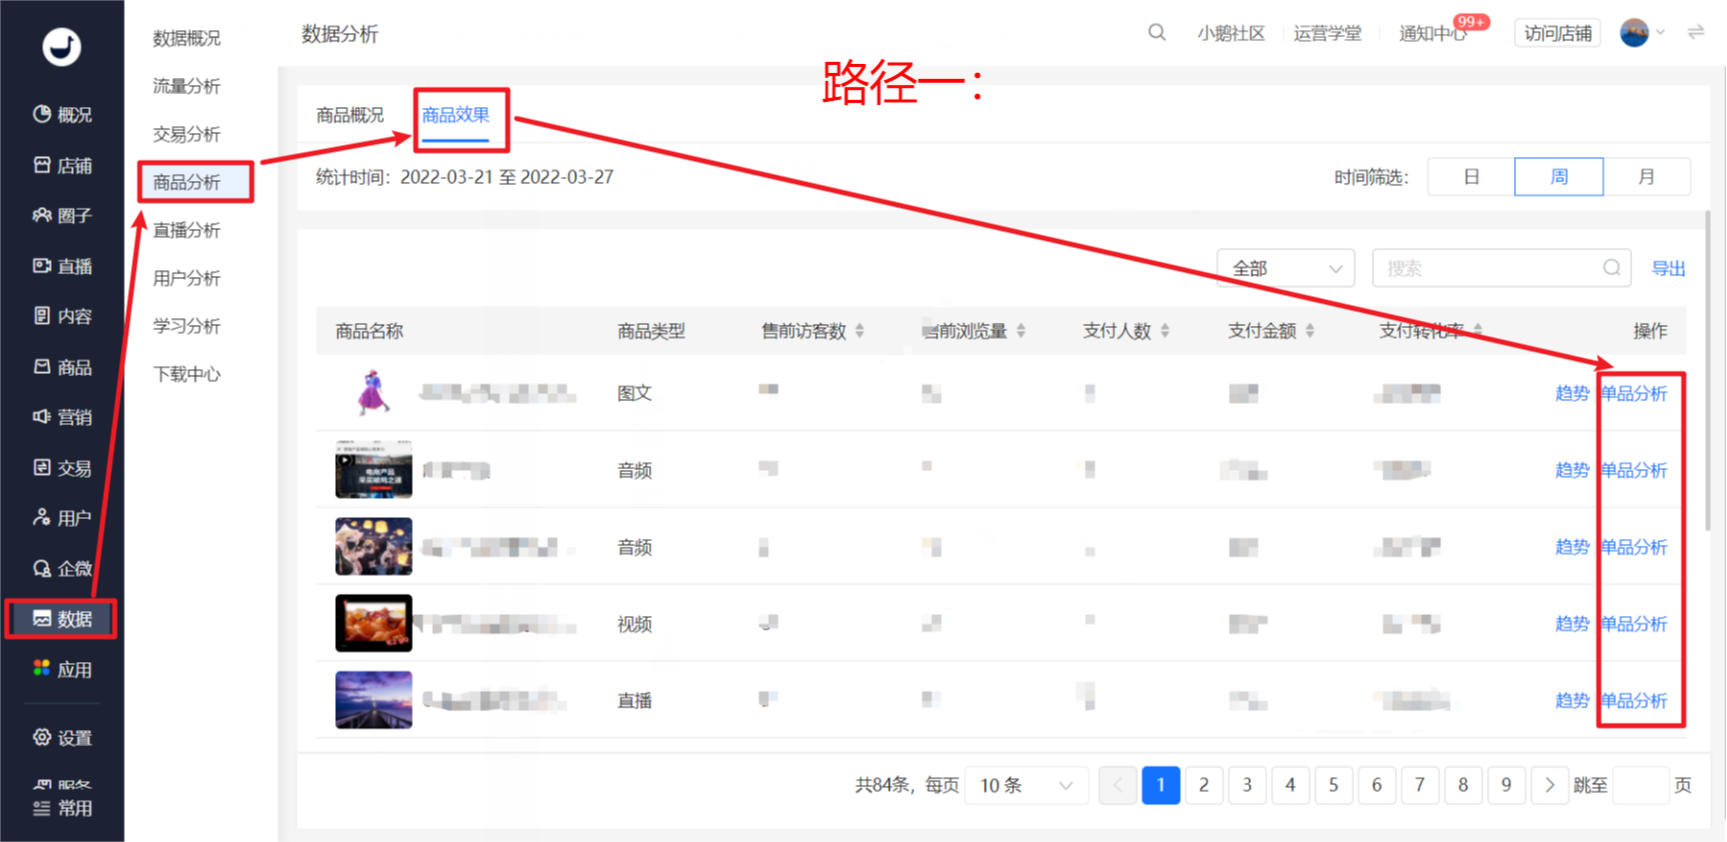Open 通知中心 notifications
This screenshot has height=842, width=1727.
[x=1432, y=33]
